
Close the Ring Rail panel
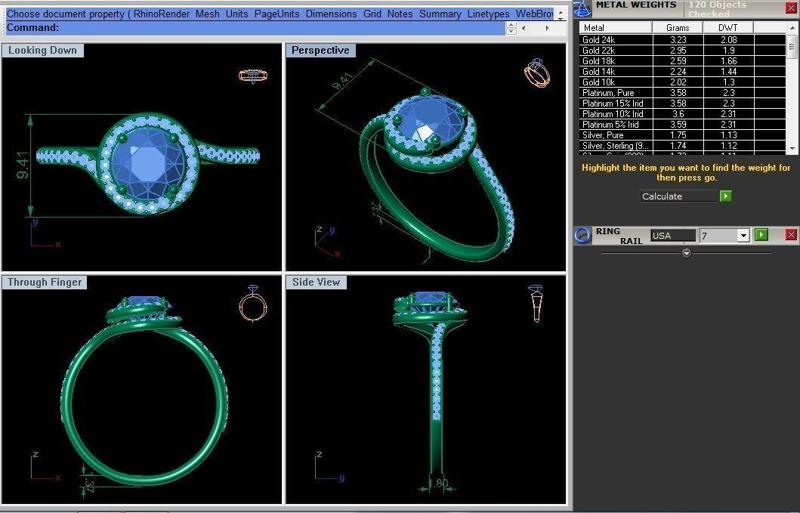click(x=791, y=235)
